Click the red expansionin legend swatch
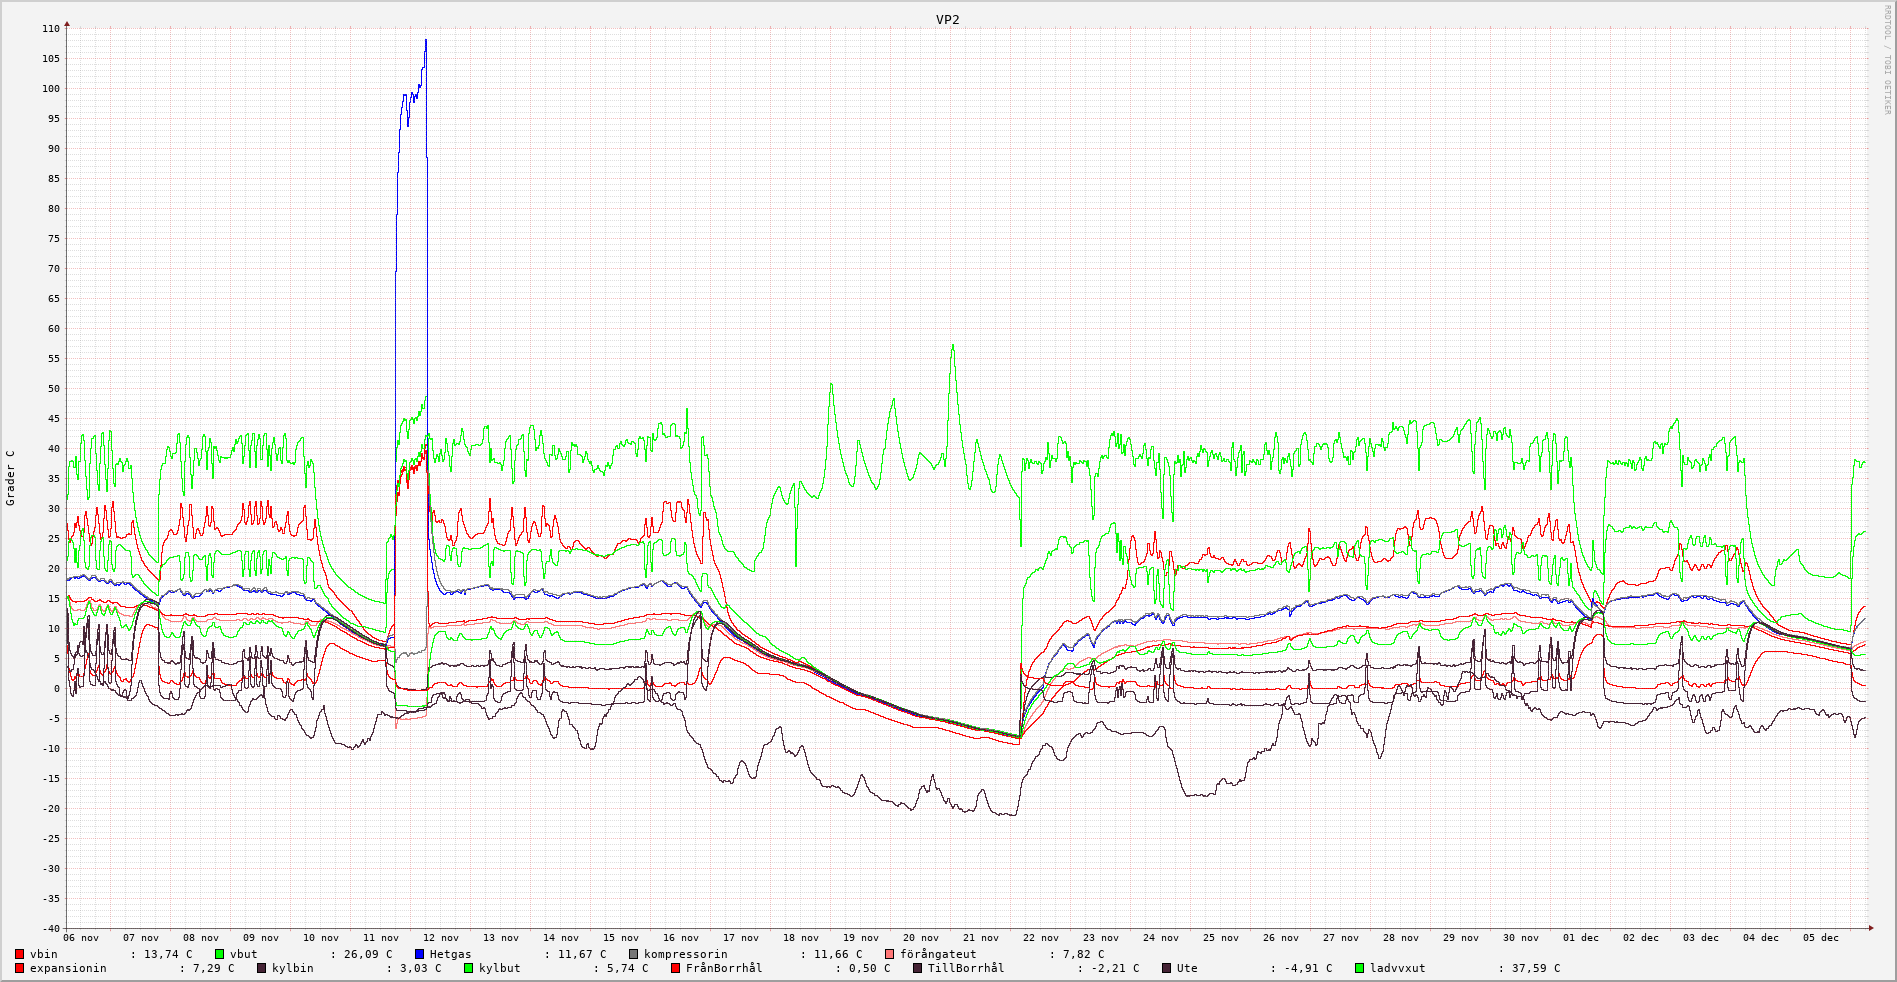The image size is (1897, 982). tap(19, 968)
